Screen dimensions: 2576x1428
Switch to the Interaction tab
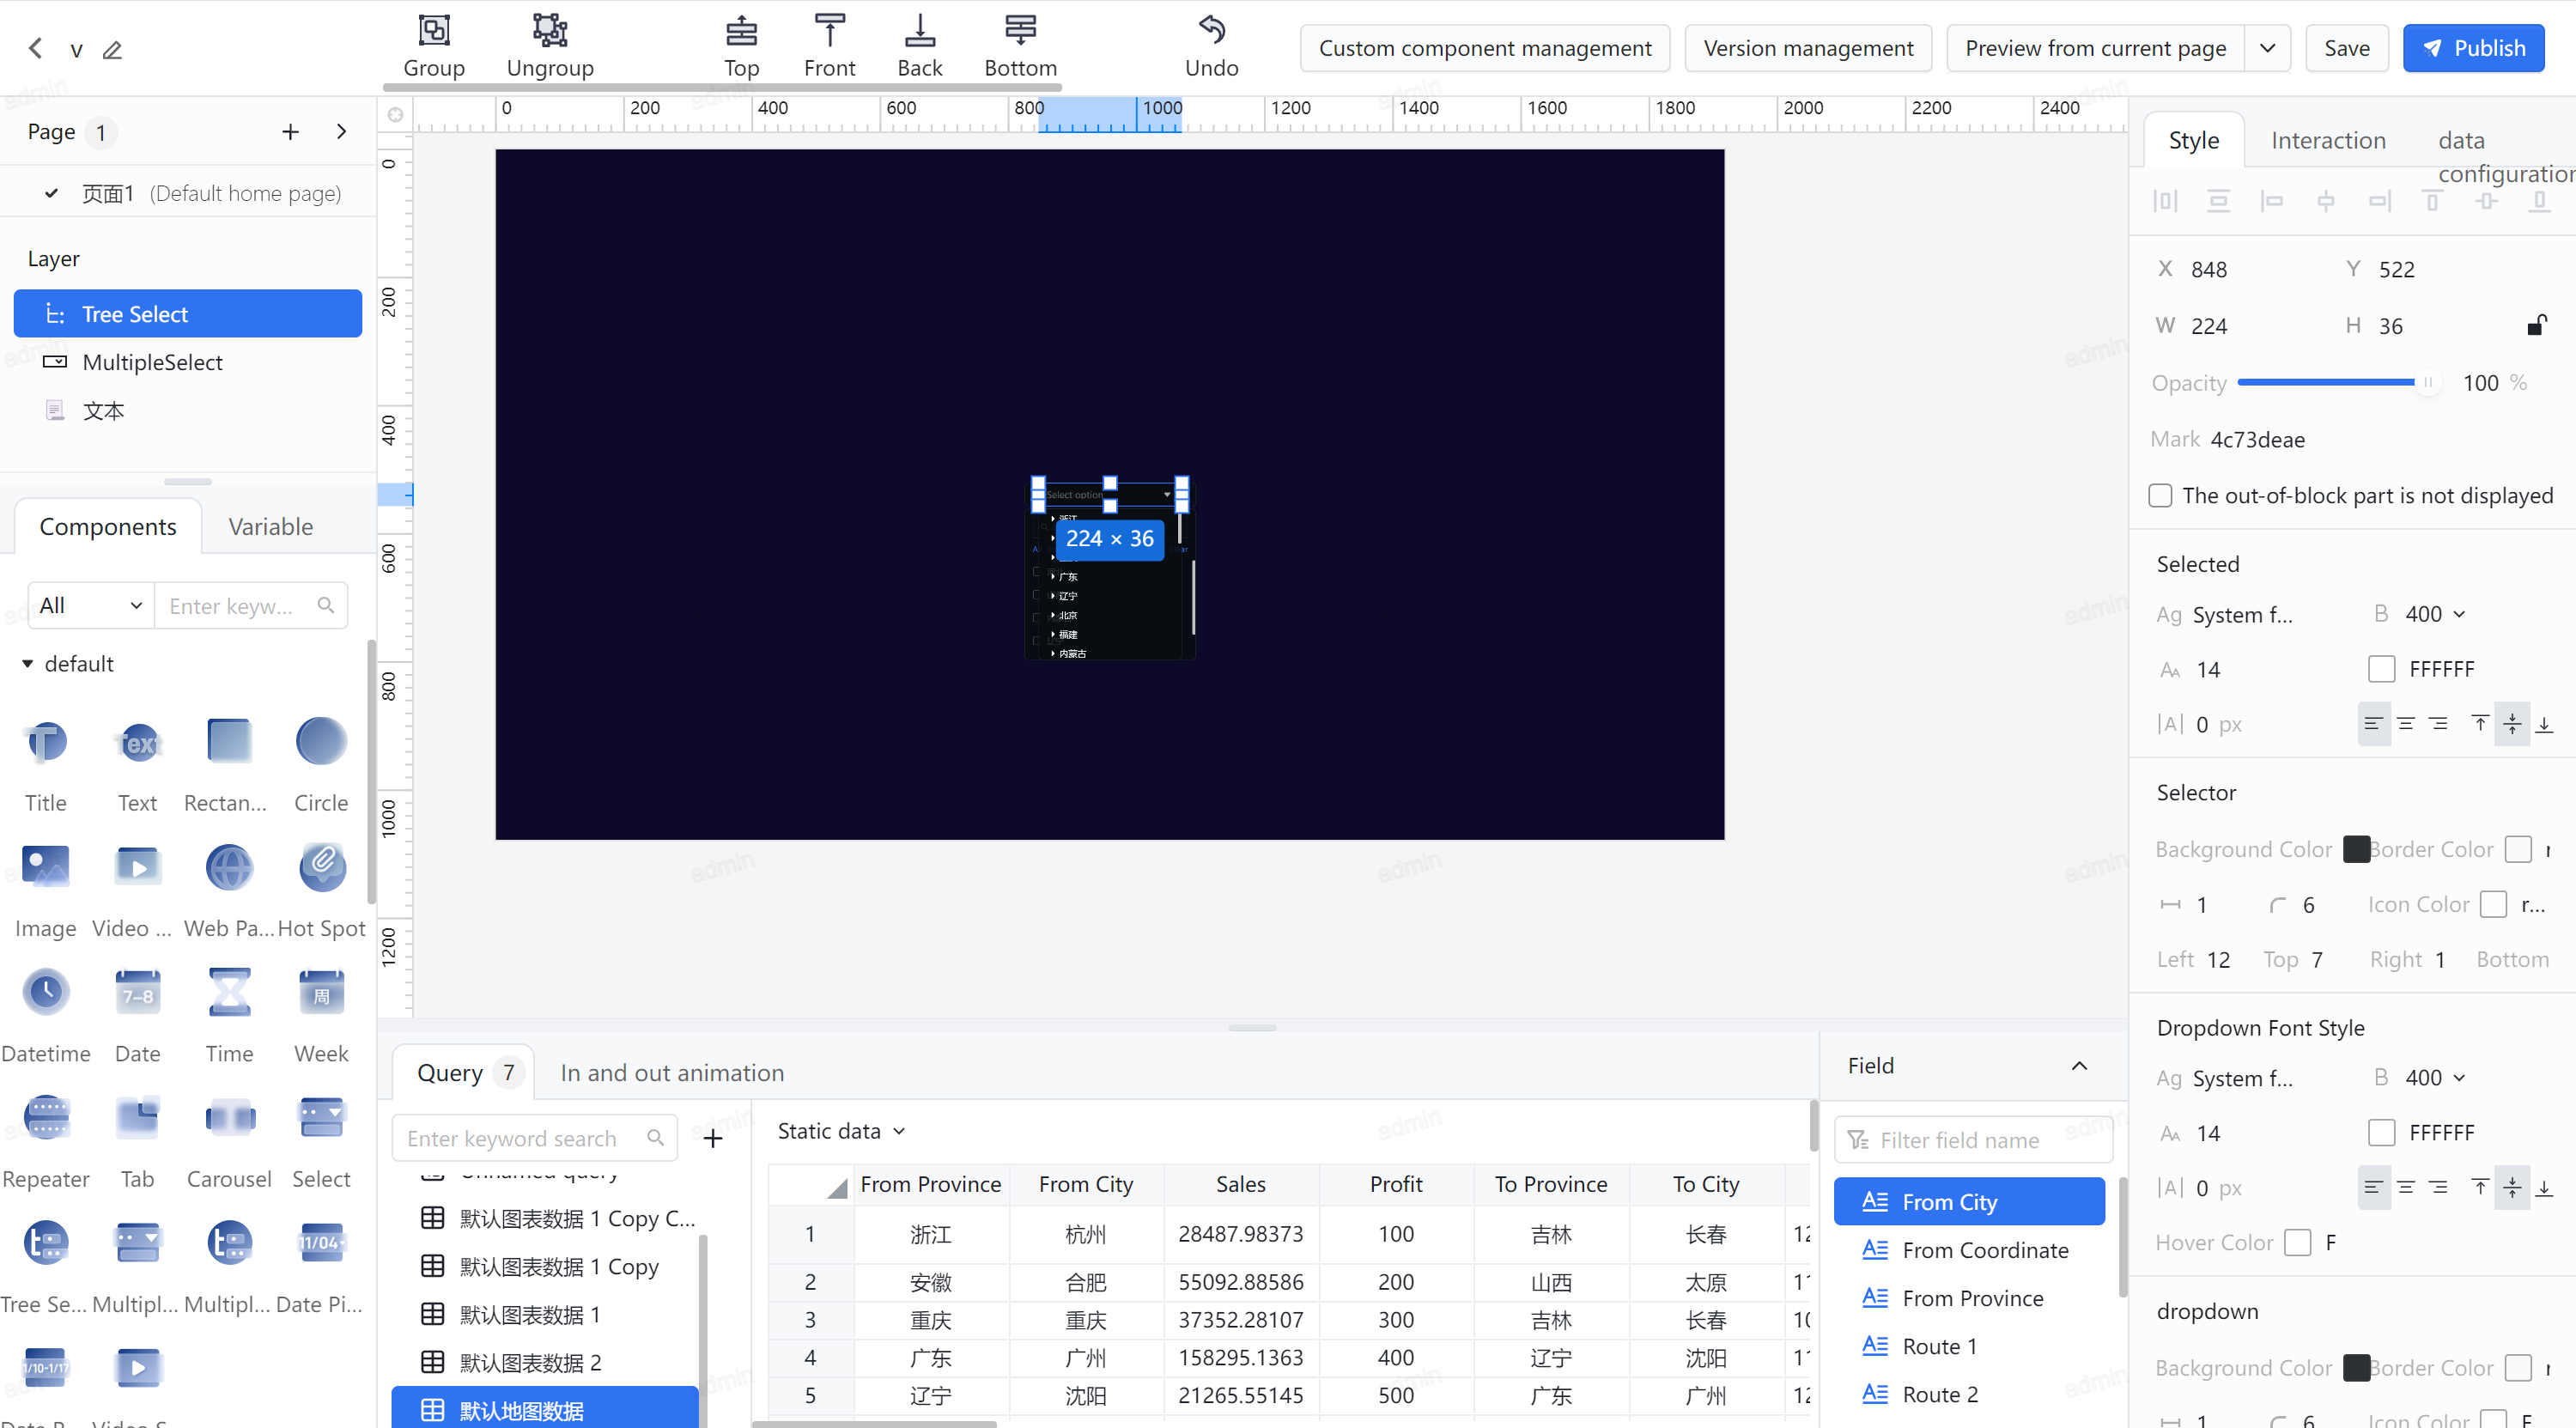coord(2328,141)
